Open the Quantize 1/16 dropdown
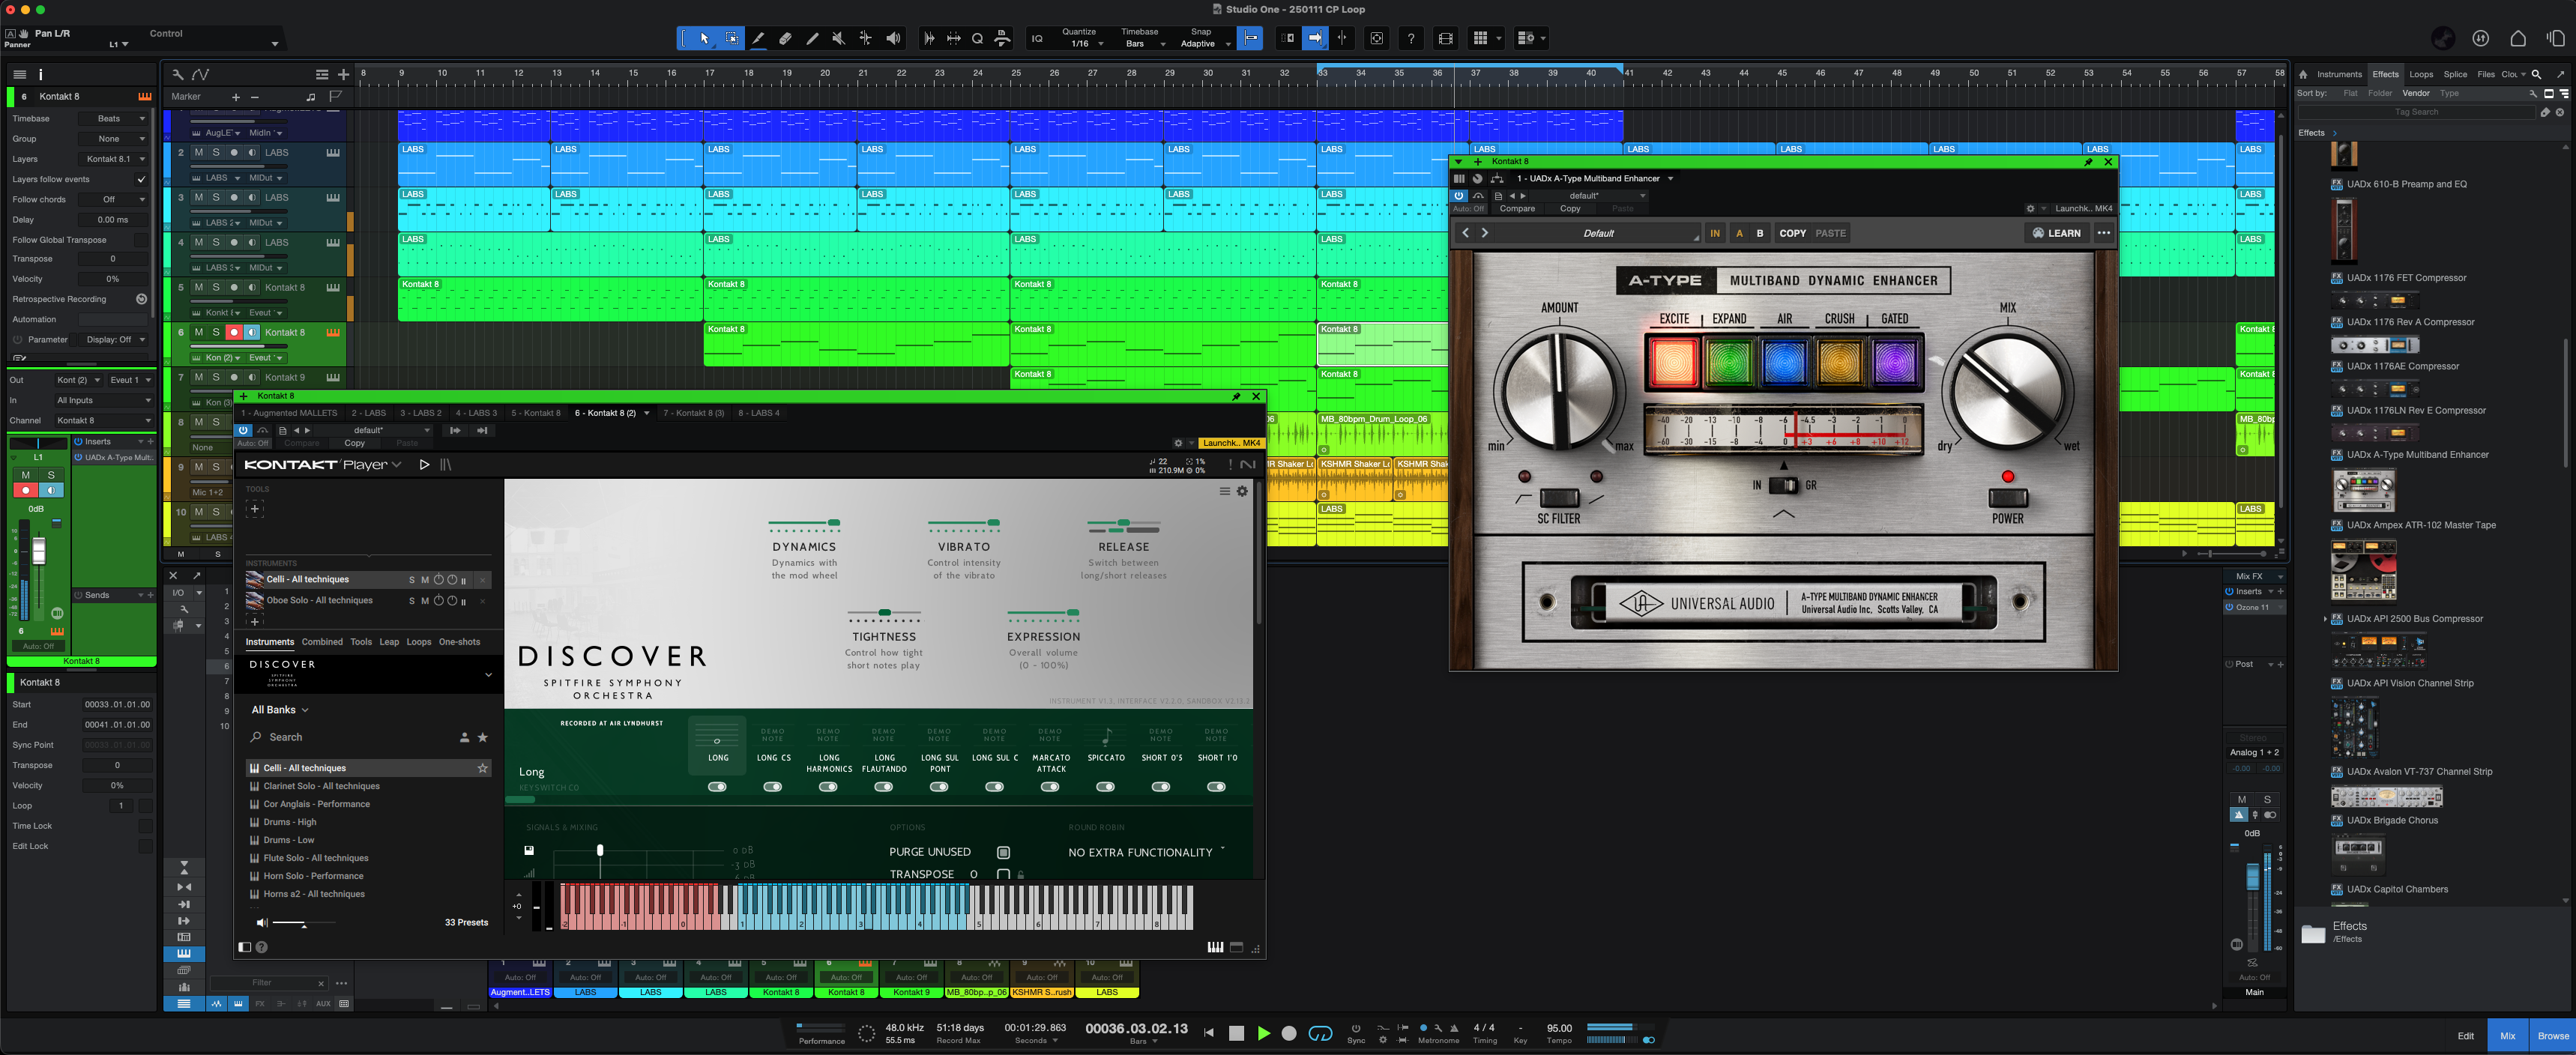2576x1055 pixels. [1087, 44]
